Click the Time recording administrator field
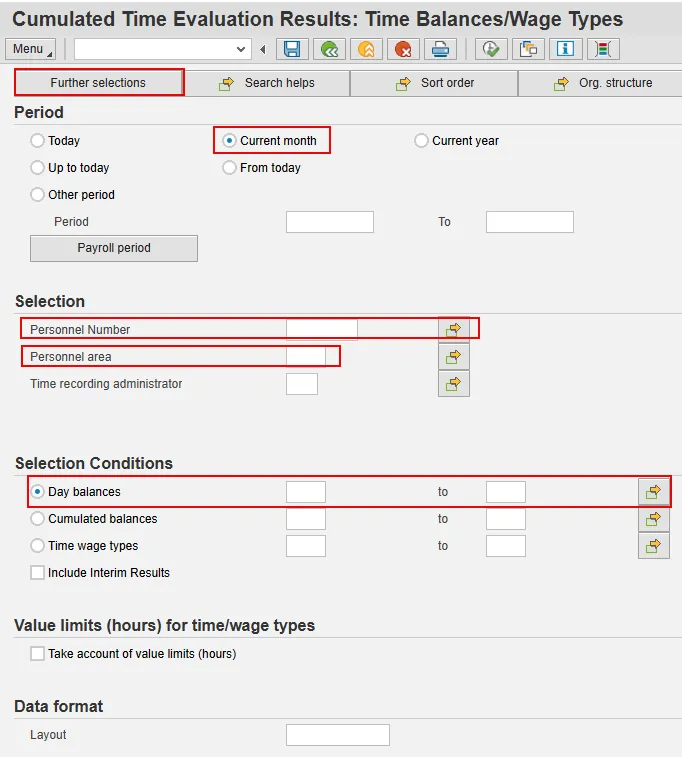This screenshot has width=682, height=757. pos(302,384)
